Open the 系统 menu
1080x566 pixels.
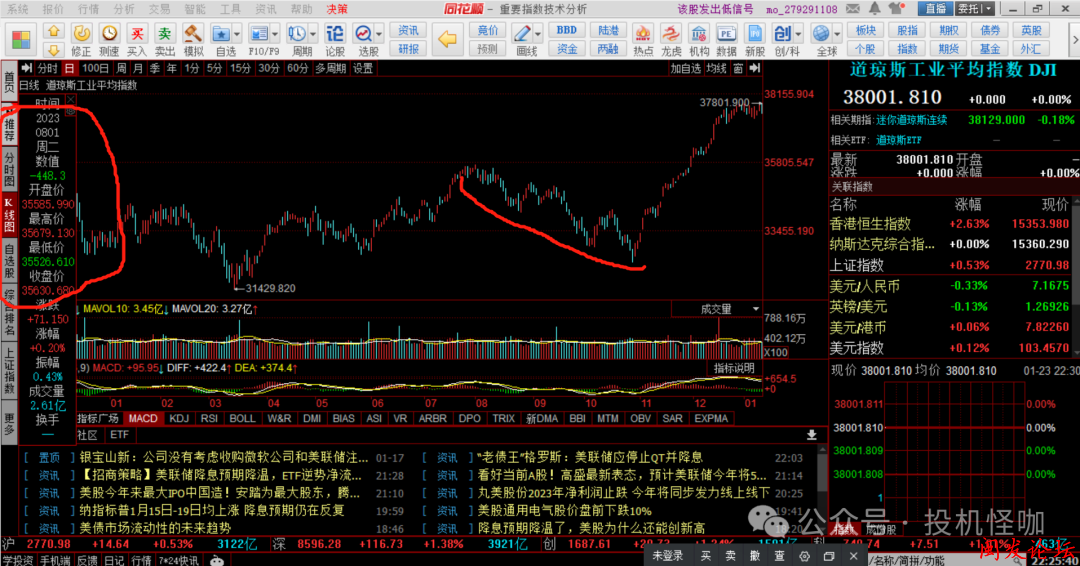click(18, 9)
